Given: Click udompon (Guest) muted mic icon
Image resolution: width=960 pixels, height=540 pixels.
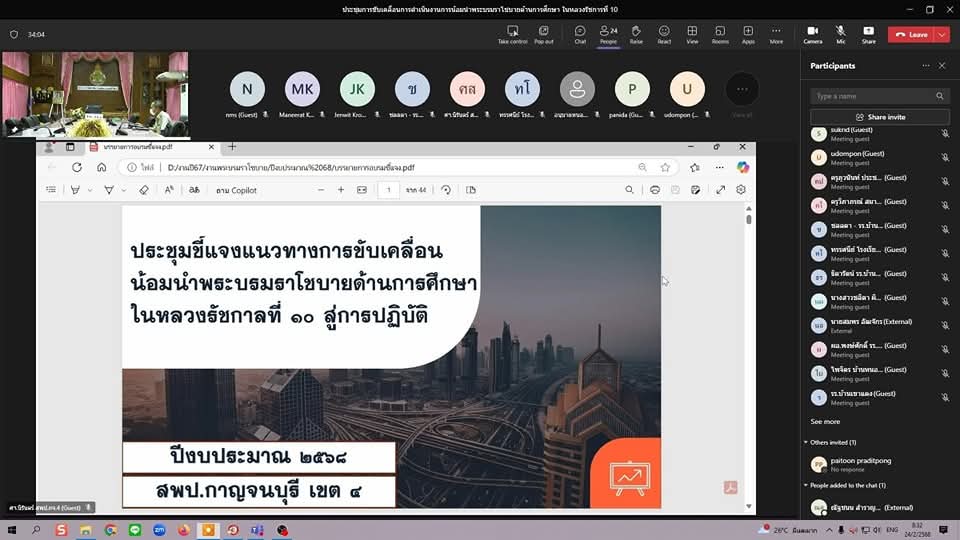Looking at the screenshot, I should click(945, 157).
